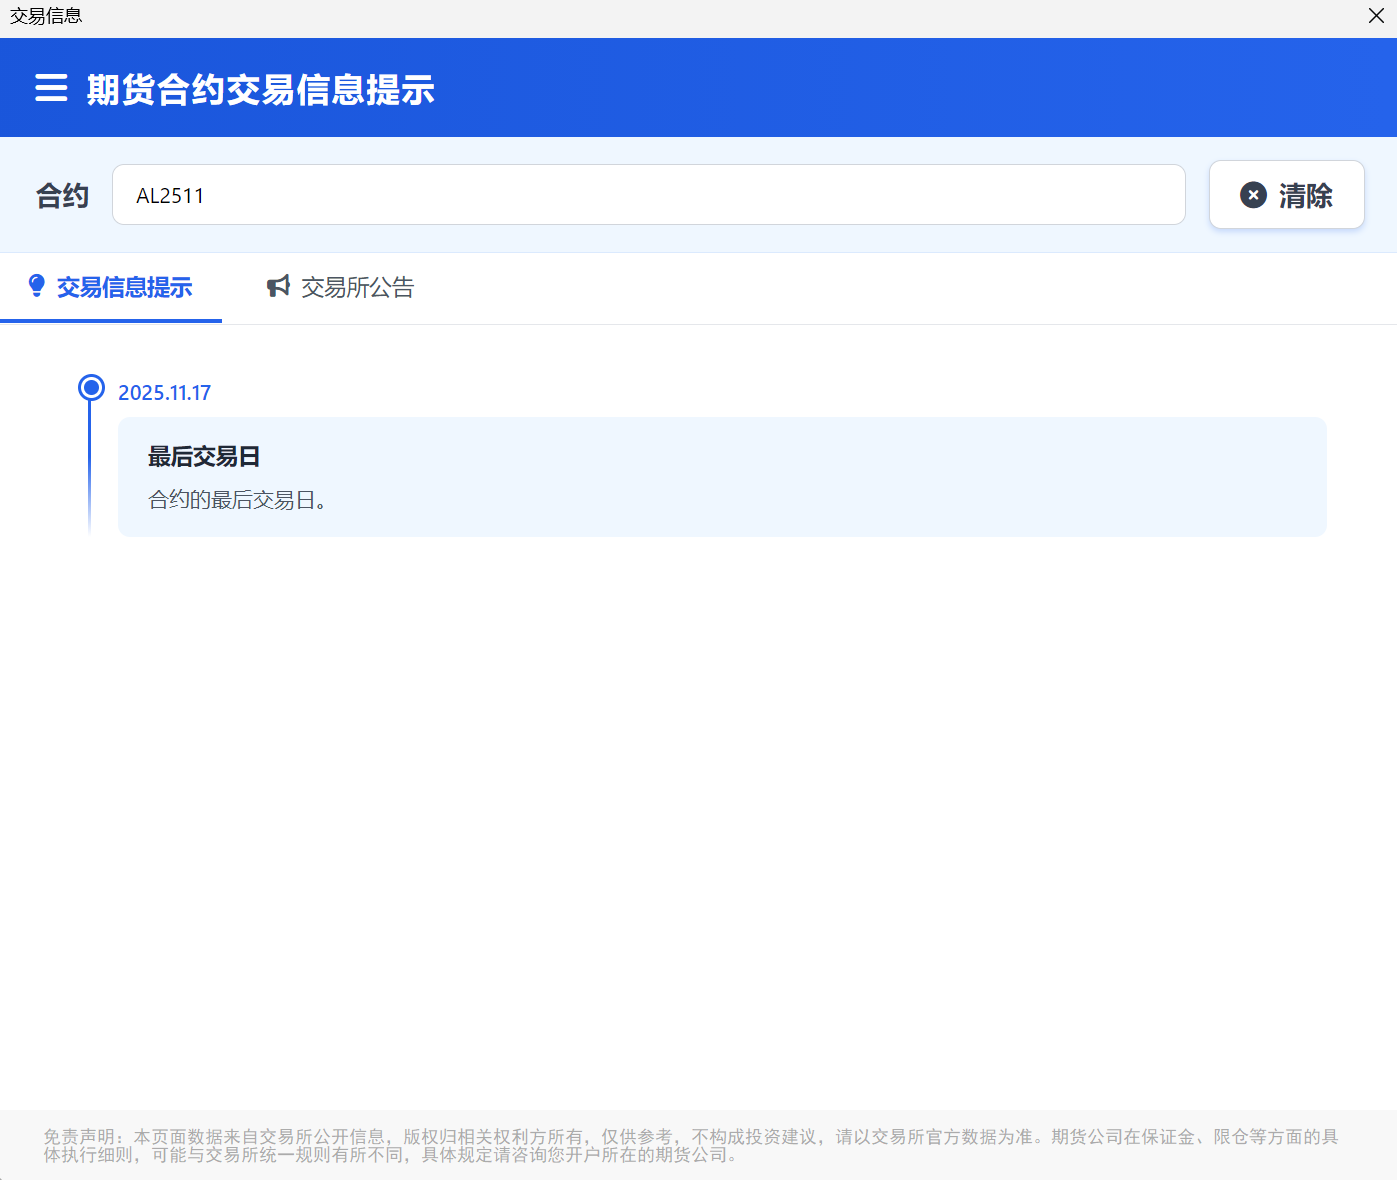Open the hamburger menu in the header

tap(51, 88)
